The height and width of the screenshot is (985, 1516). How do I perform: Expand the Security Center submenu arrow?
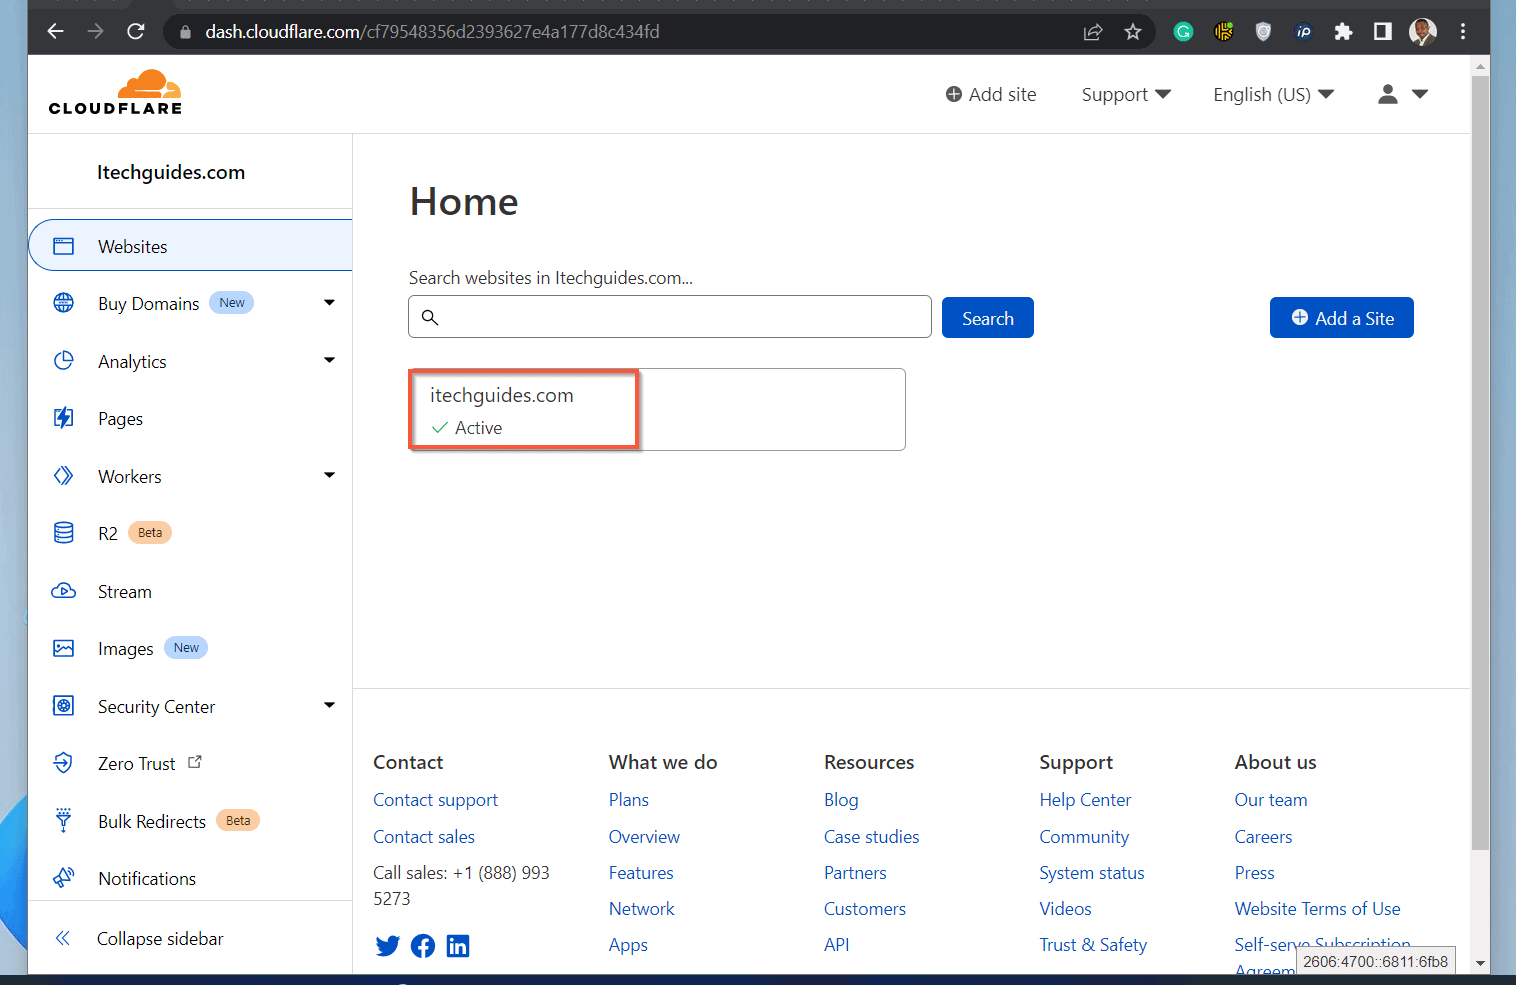click(329, 705)
